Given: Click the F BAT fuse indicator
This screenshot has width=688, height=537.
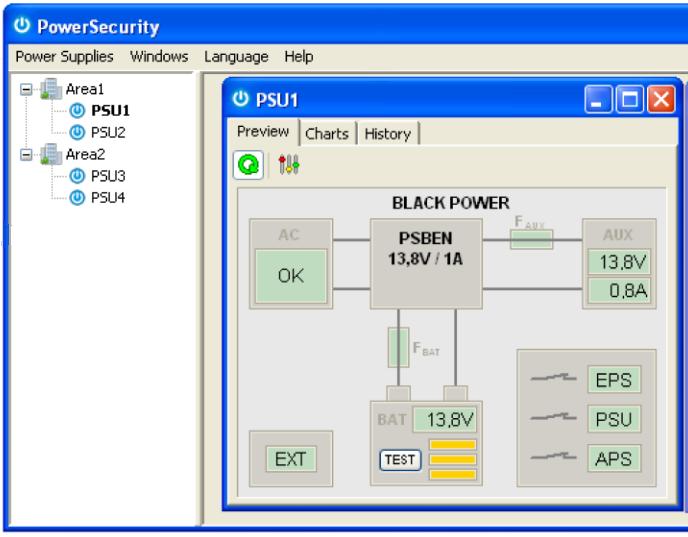Looking at the screenshot, I should tap(398, 347).
